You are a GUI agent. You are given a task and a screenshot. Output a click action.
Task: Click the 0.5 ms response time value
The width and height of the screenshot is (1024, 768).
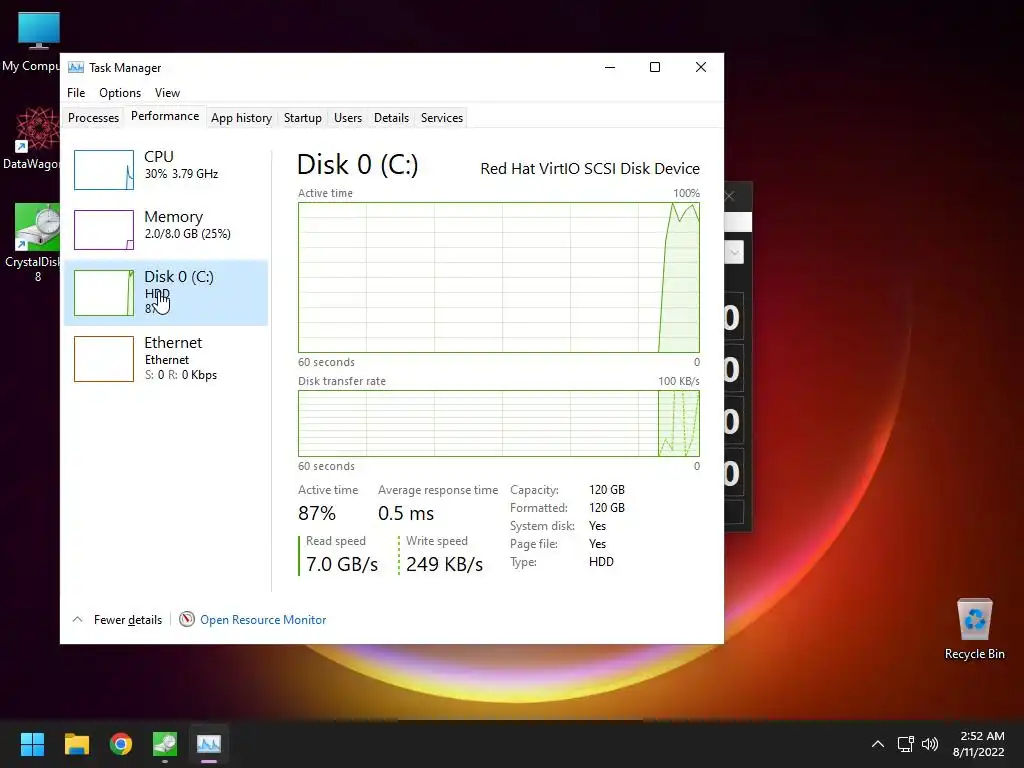(406, 513)
